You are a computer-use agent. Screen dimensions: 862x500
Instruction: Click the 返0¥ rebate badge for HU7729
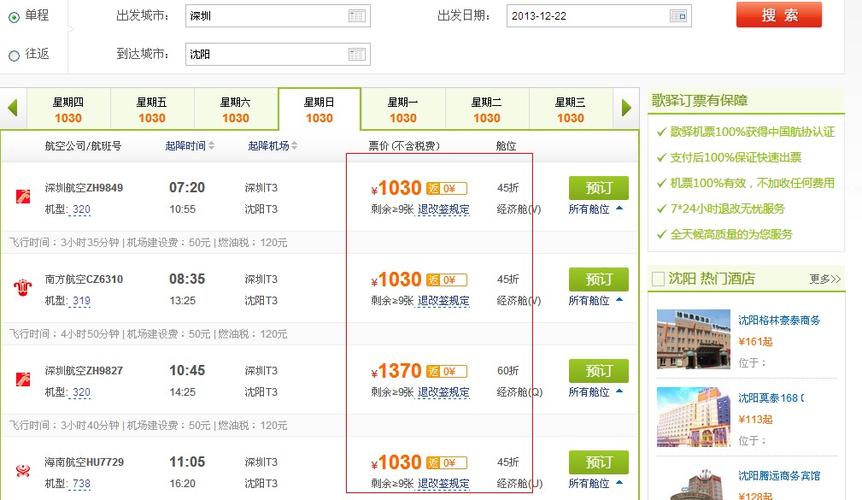(447, 463)
